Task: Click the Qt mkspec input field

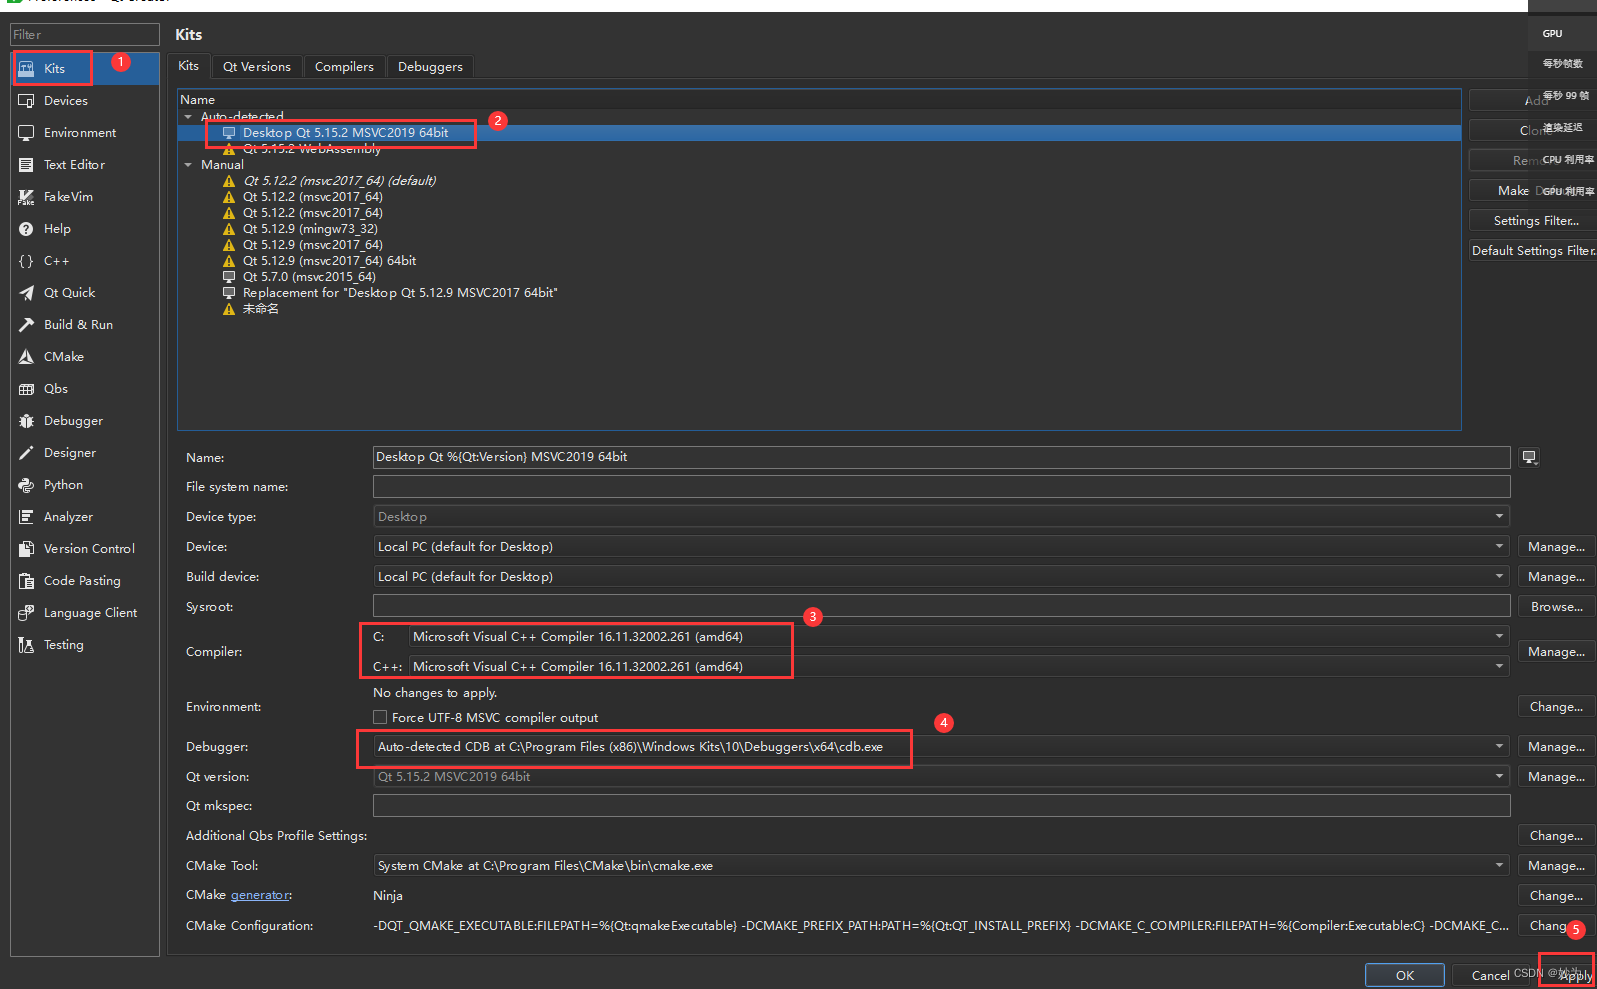Action: [x=941, y=806]
